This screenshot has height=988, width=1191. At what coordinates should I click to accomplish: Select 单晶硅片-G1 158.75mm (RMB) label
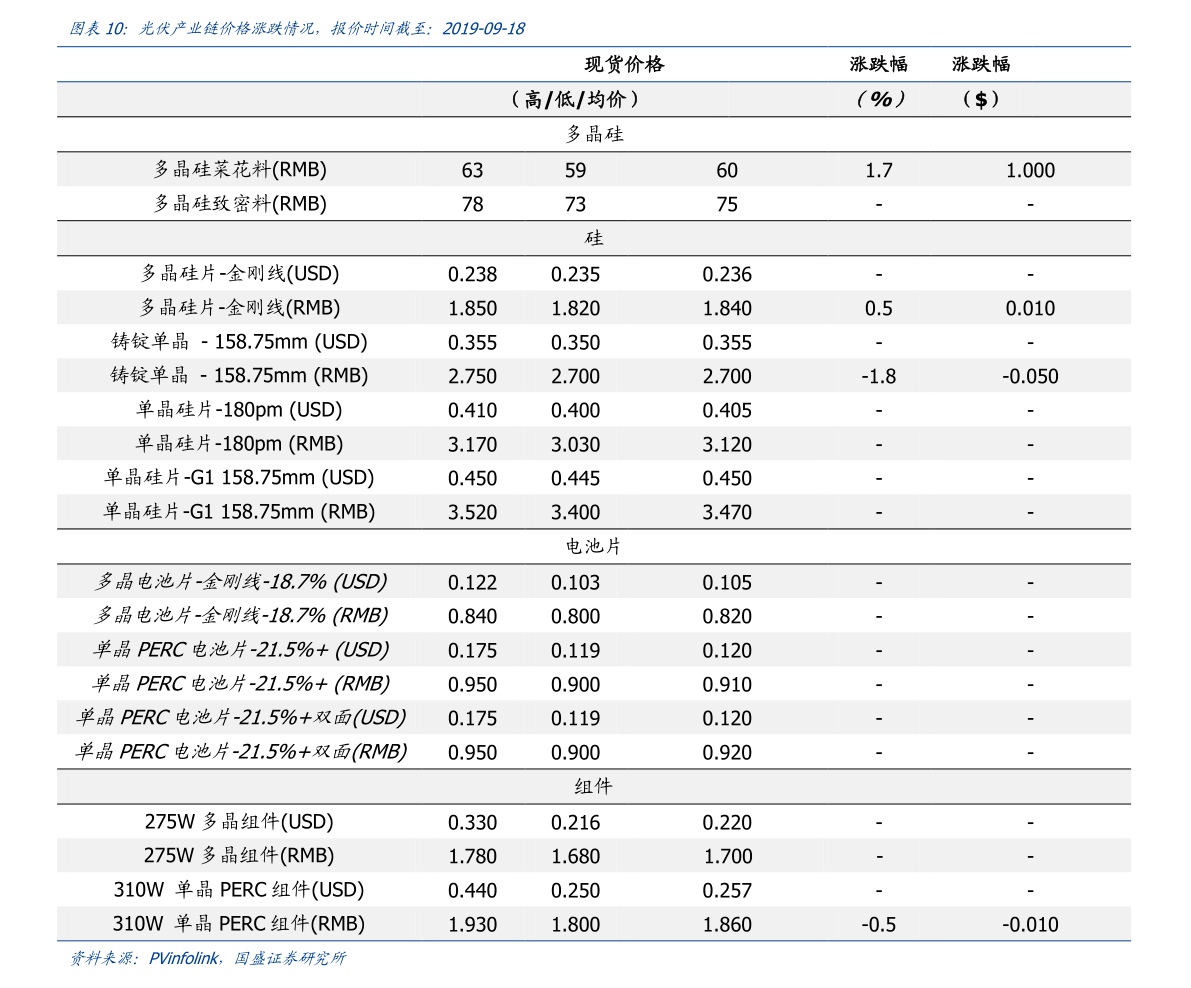239,512
